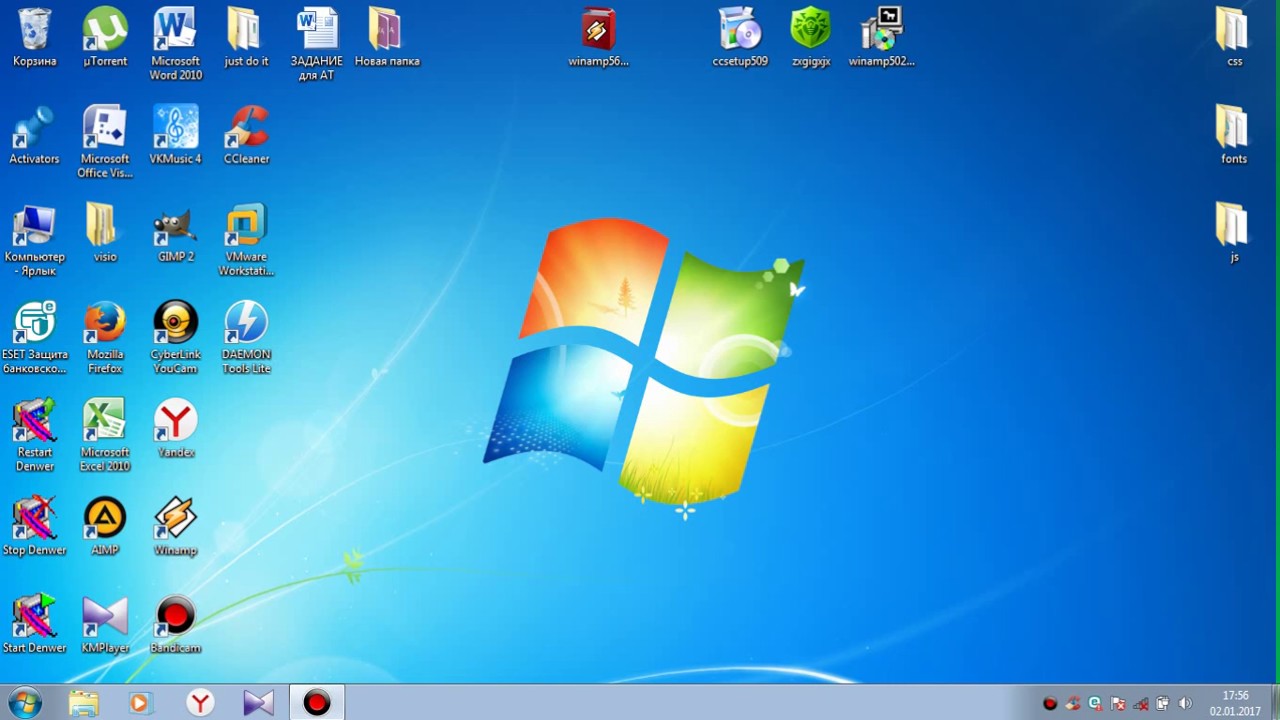This screenshot has width=1280, height=720.
Task: Open the Корзина recycle bin icon
Action: 34,38
